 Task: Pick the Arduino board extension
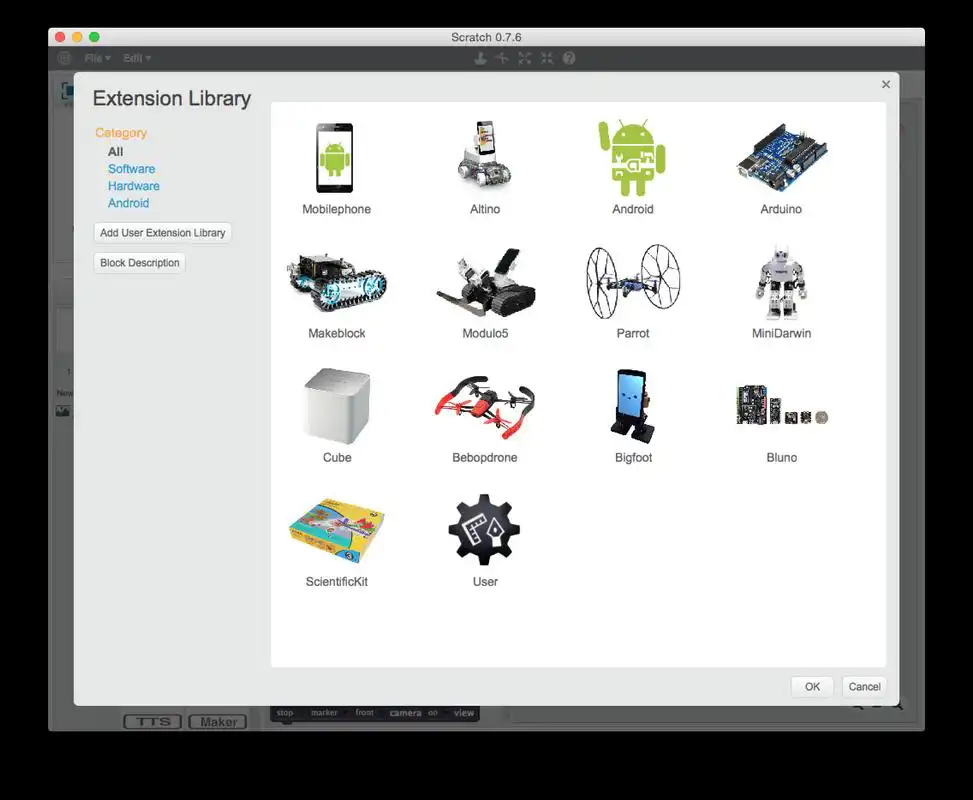coord(781,158)
